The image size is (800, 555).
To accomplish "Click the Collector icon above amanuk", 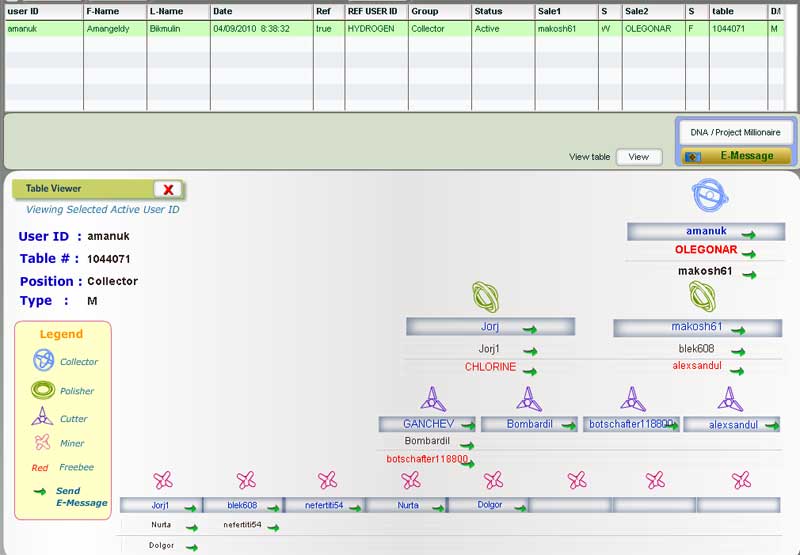I will click(708, 196).
